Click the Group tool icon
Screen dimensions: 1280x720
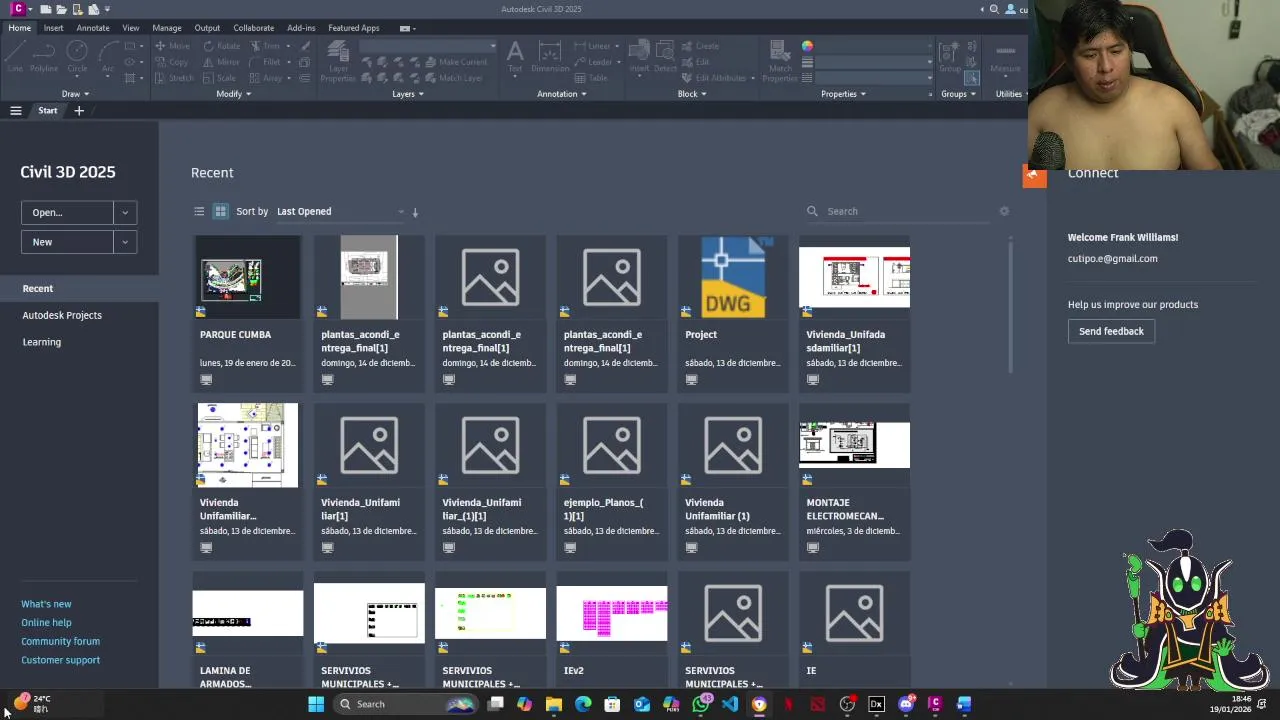949,57
